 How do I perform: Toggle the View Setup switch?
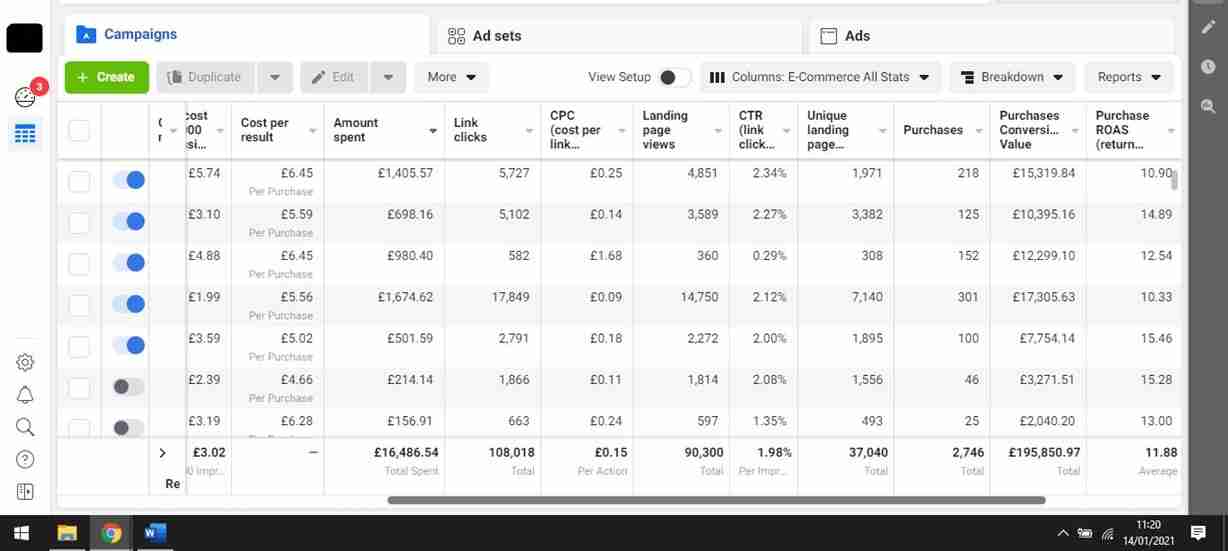click(x=674, y=77)
